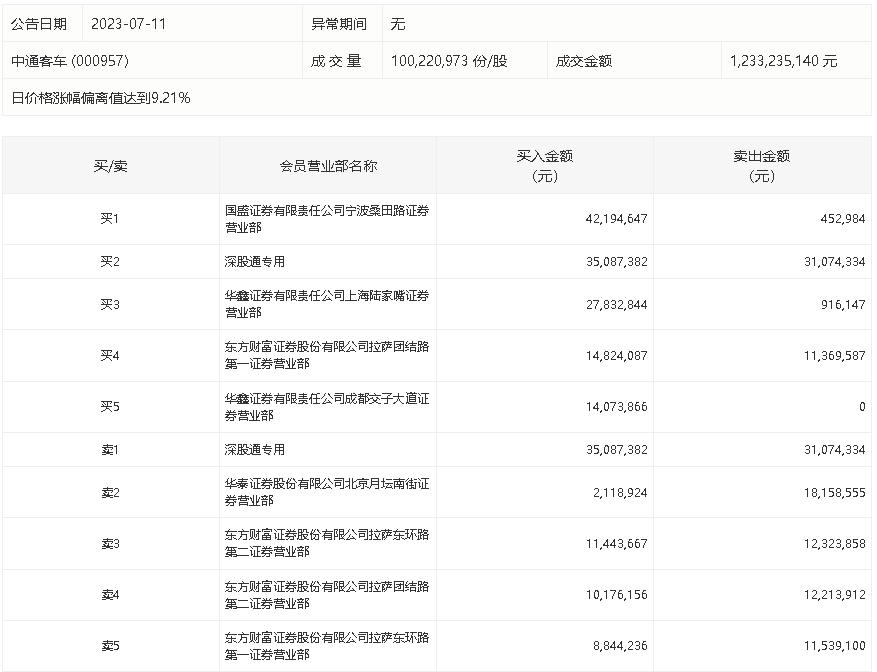This screenshot has width=877, height=672.
Task: Click the 会员营业部名称 column header
Action: (328, 166)
